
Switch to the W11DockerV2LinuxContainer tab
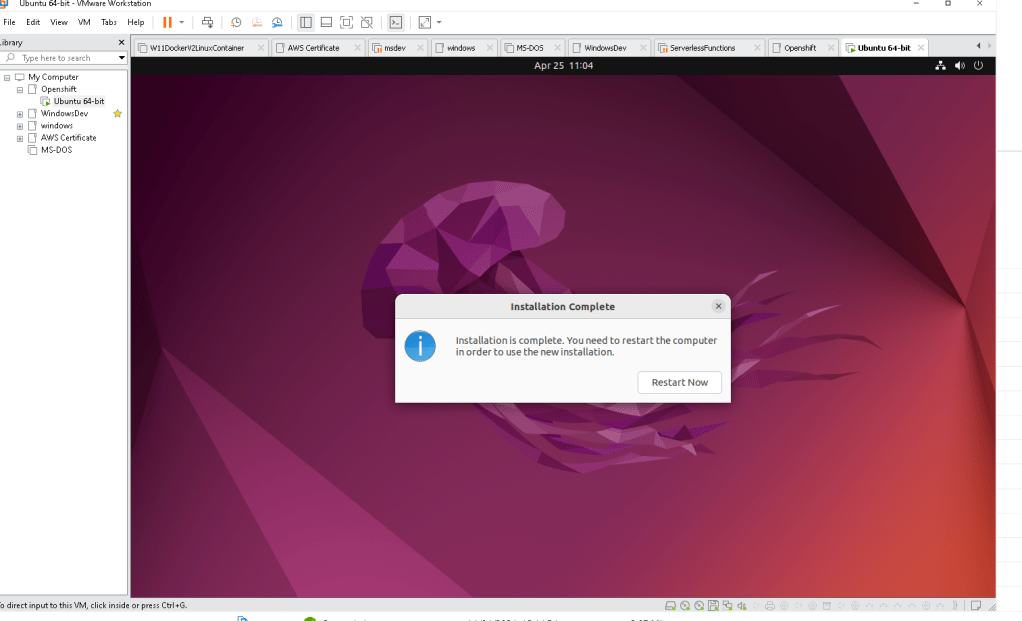tap(196, 48)
